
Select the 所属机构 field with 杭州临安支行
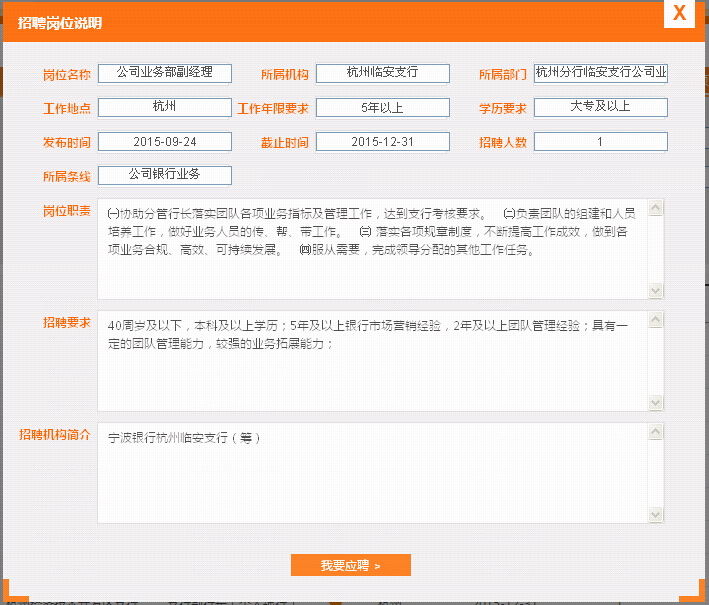click(x=383, y=73)
